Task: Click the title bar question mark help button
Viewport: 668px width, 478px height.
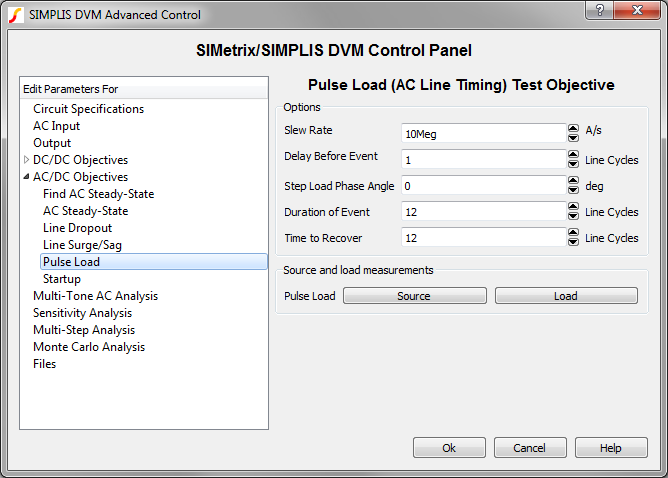Action: 598,11
